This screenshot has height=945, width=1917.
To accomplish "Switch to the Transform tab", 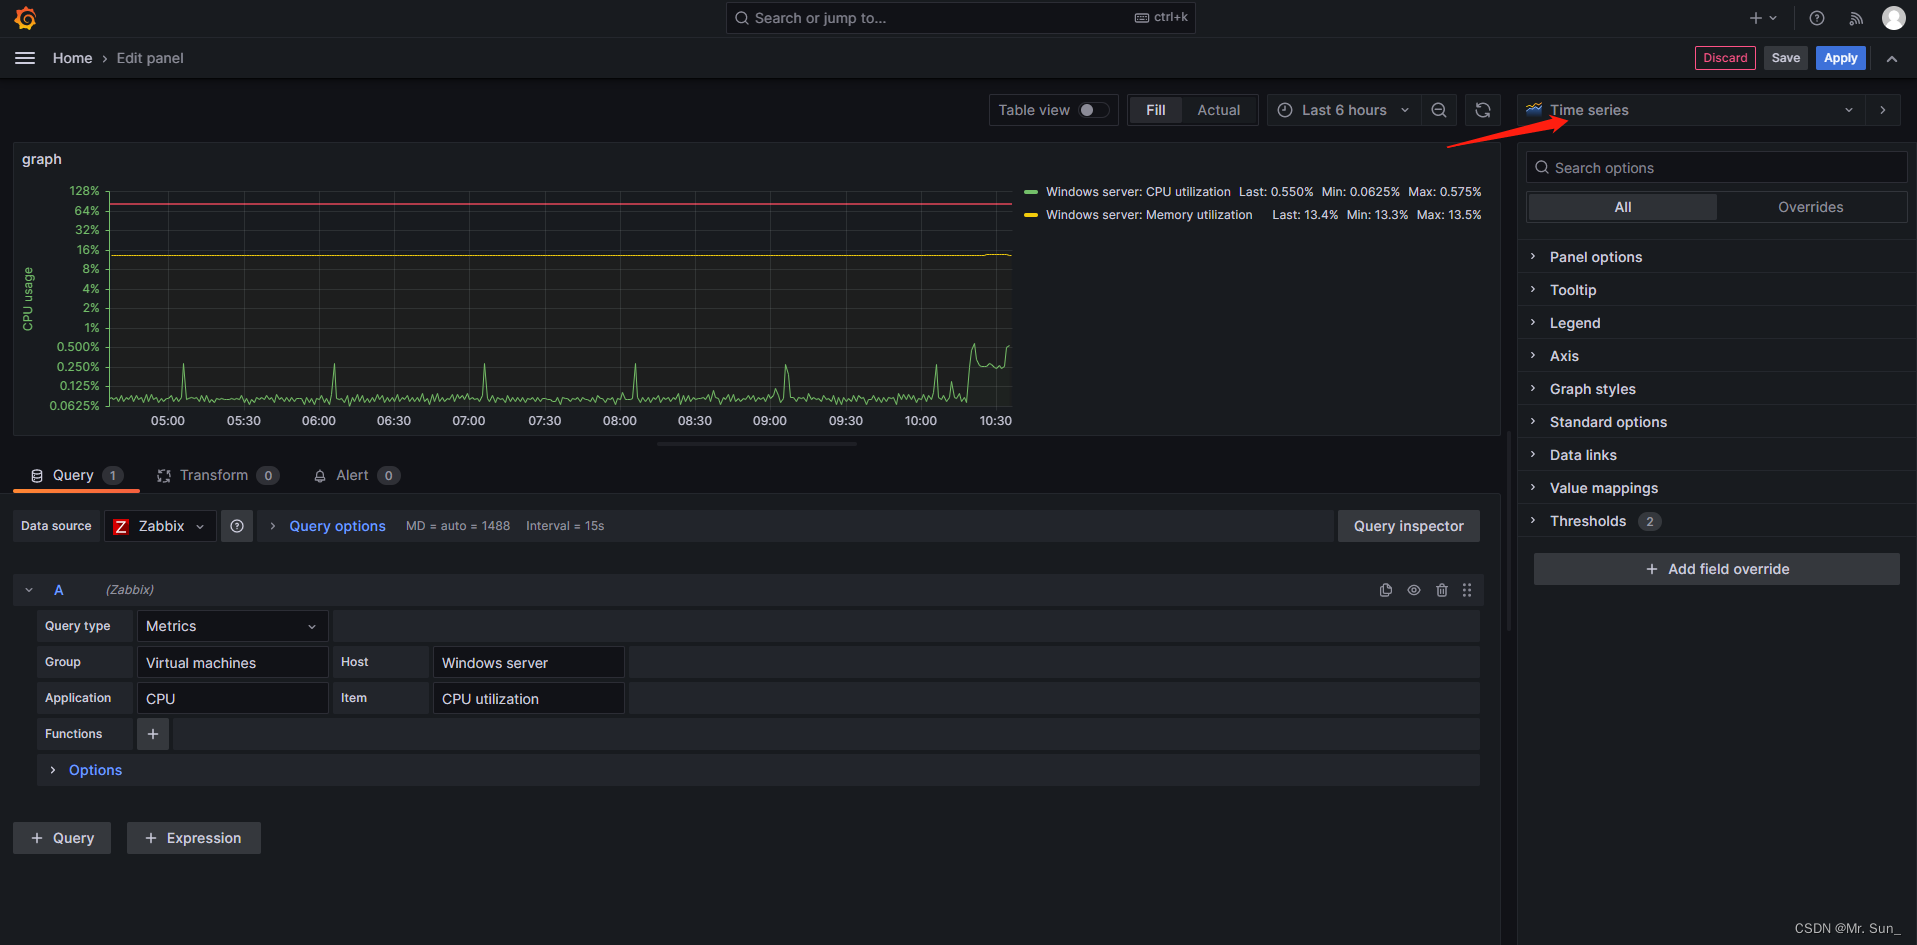I will click(x=213, y=475).
